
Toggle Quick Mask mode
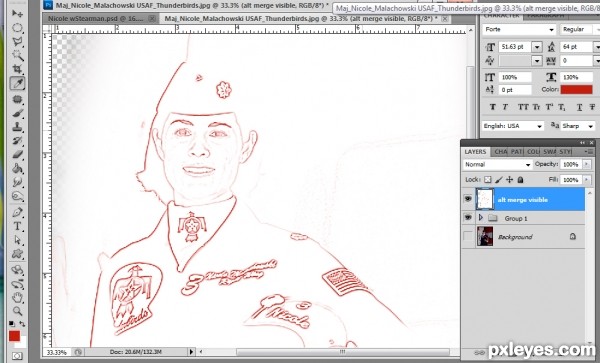17,356
